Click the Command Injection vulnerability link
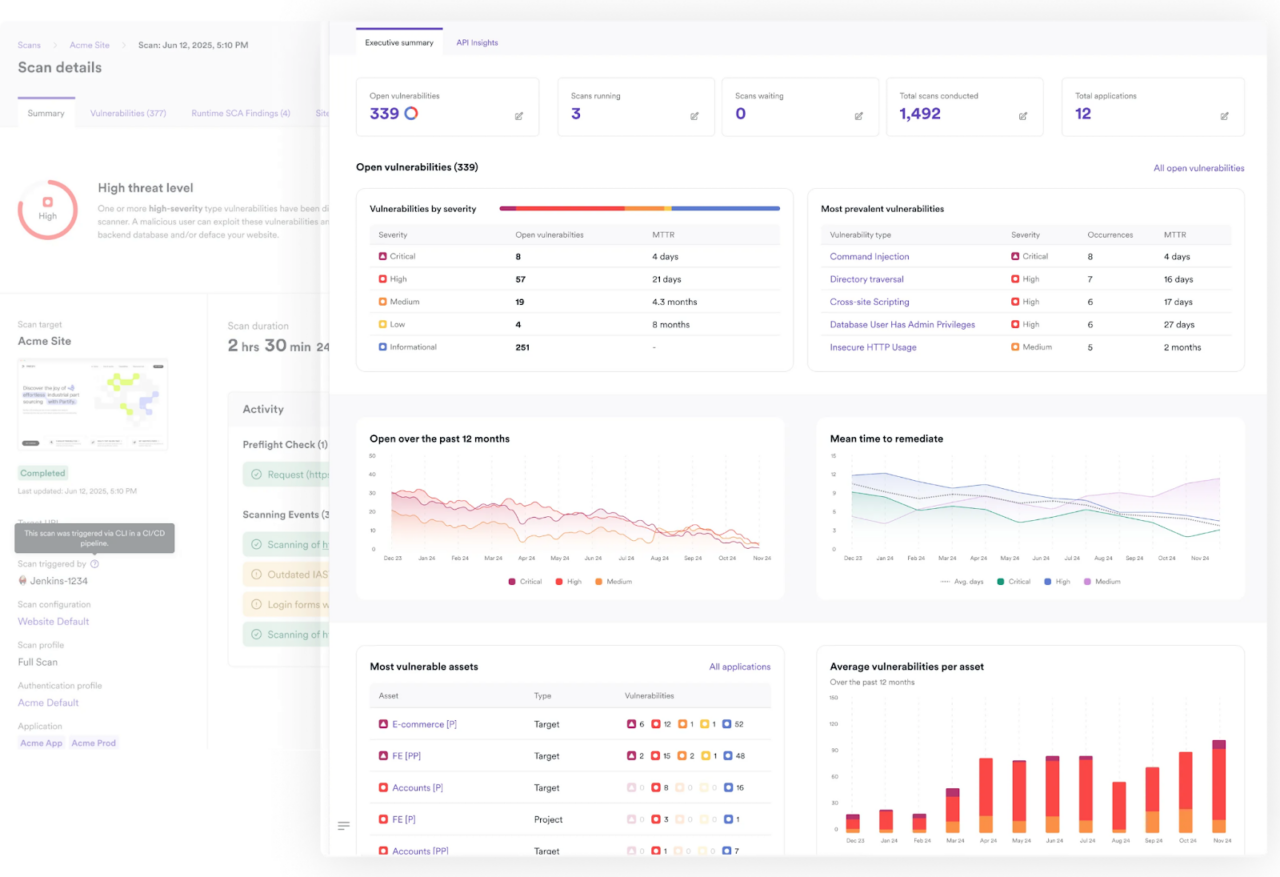The width and height of the screenshot is (1280, 877). (x=869, y=257)
